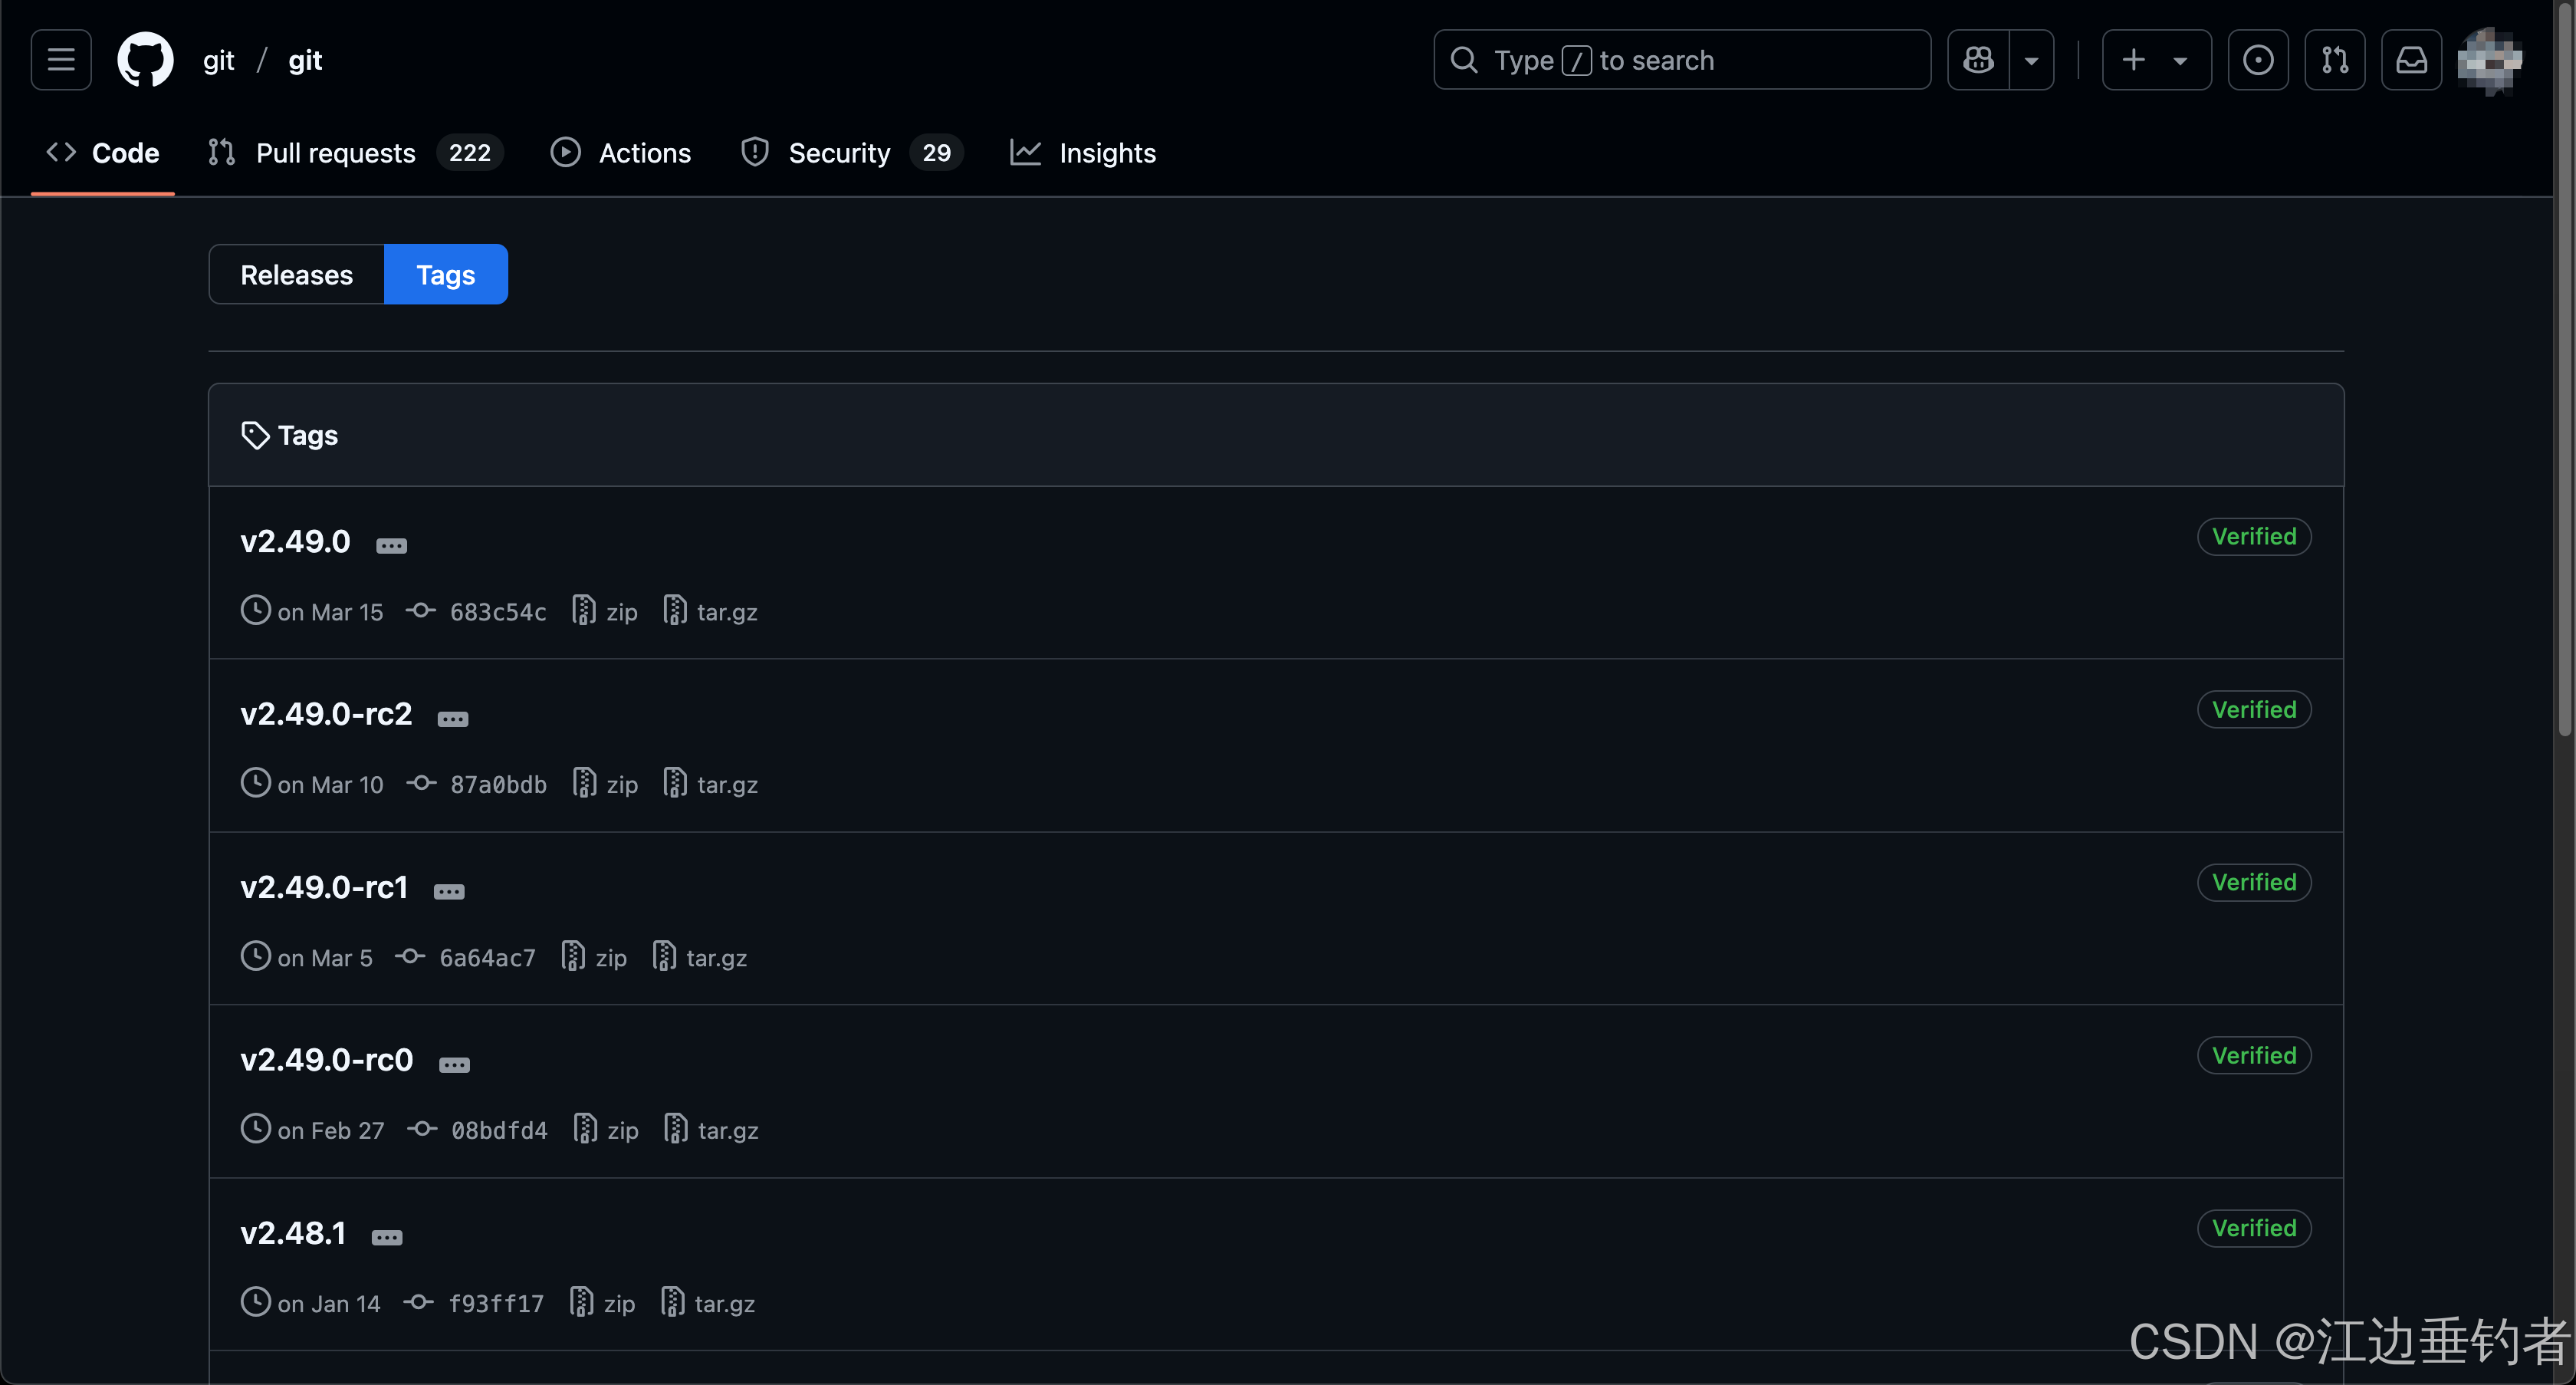Click Verified badge for v2.49.0-rc1
This screenshot has height=1385, width=2576.
[x=2253, y=882]
